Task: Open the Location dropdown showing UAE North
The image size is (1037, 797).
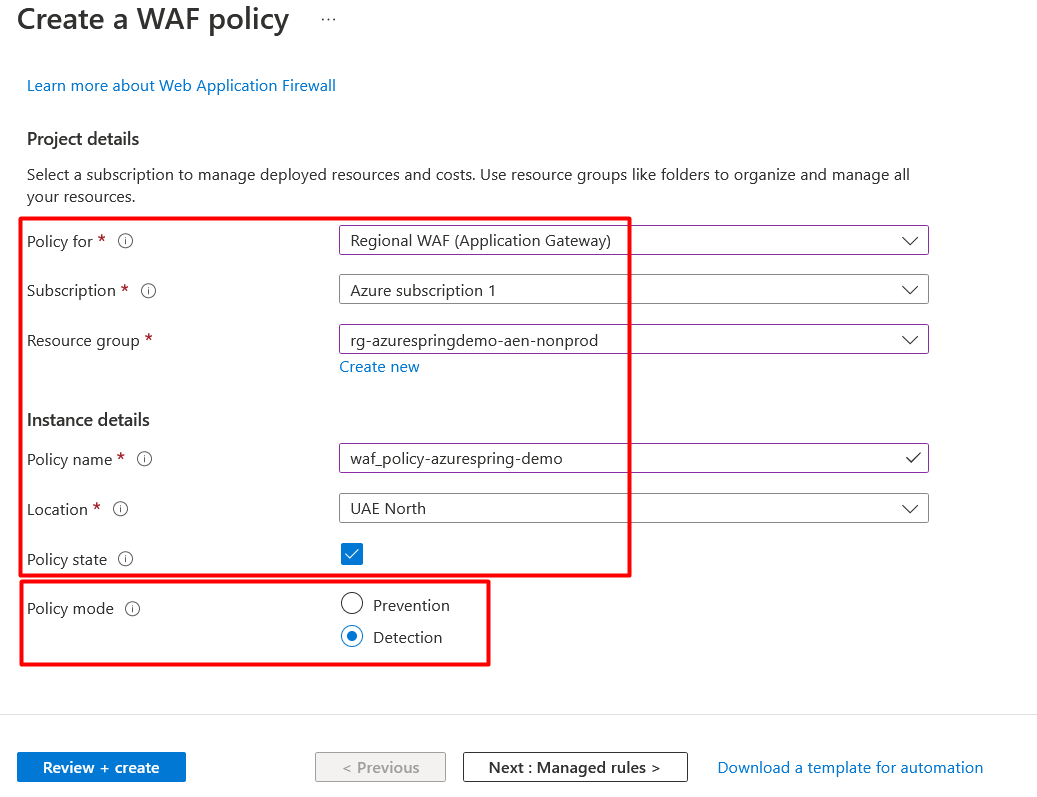Action: [633, 508]
